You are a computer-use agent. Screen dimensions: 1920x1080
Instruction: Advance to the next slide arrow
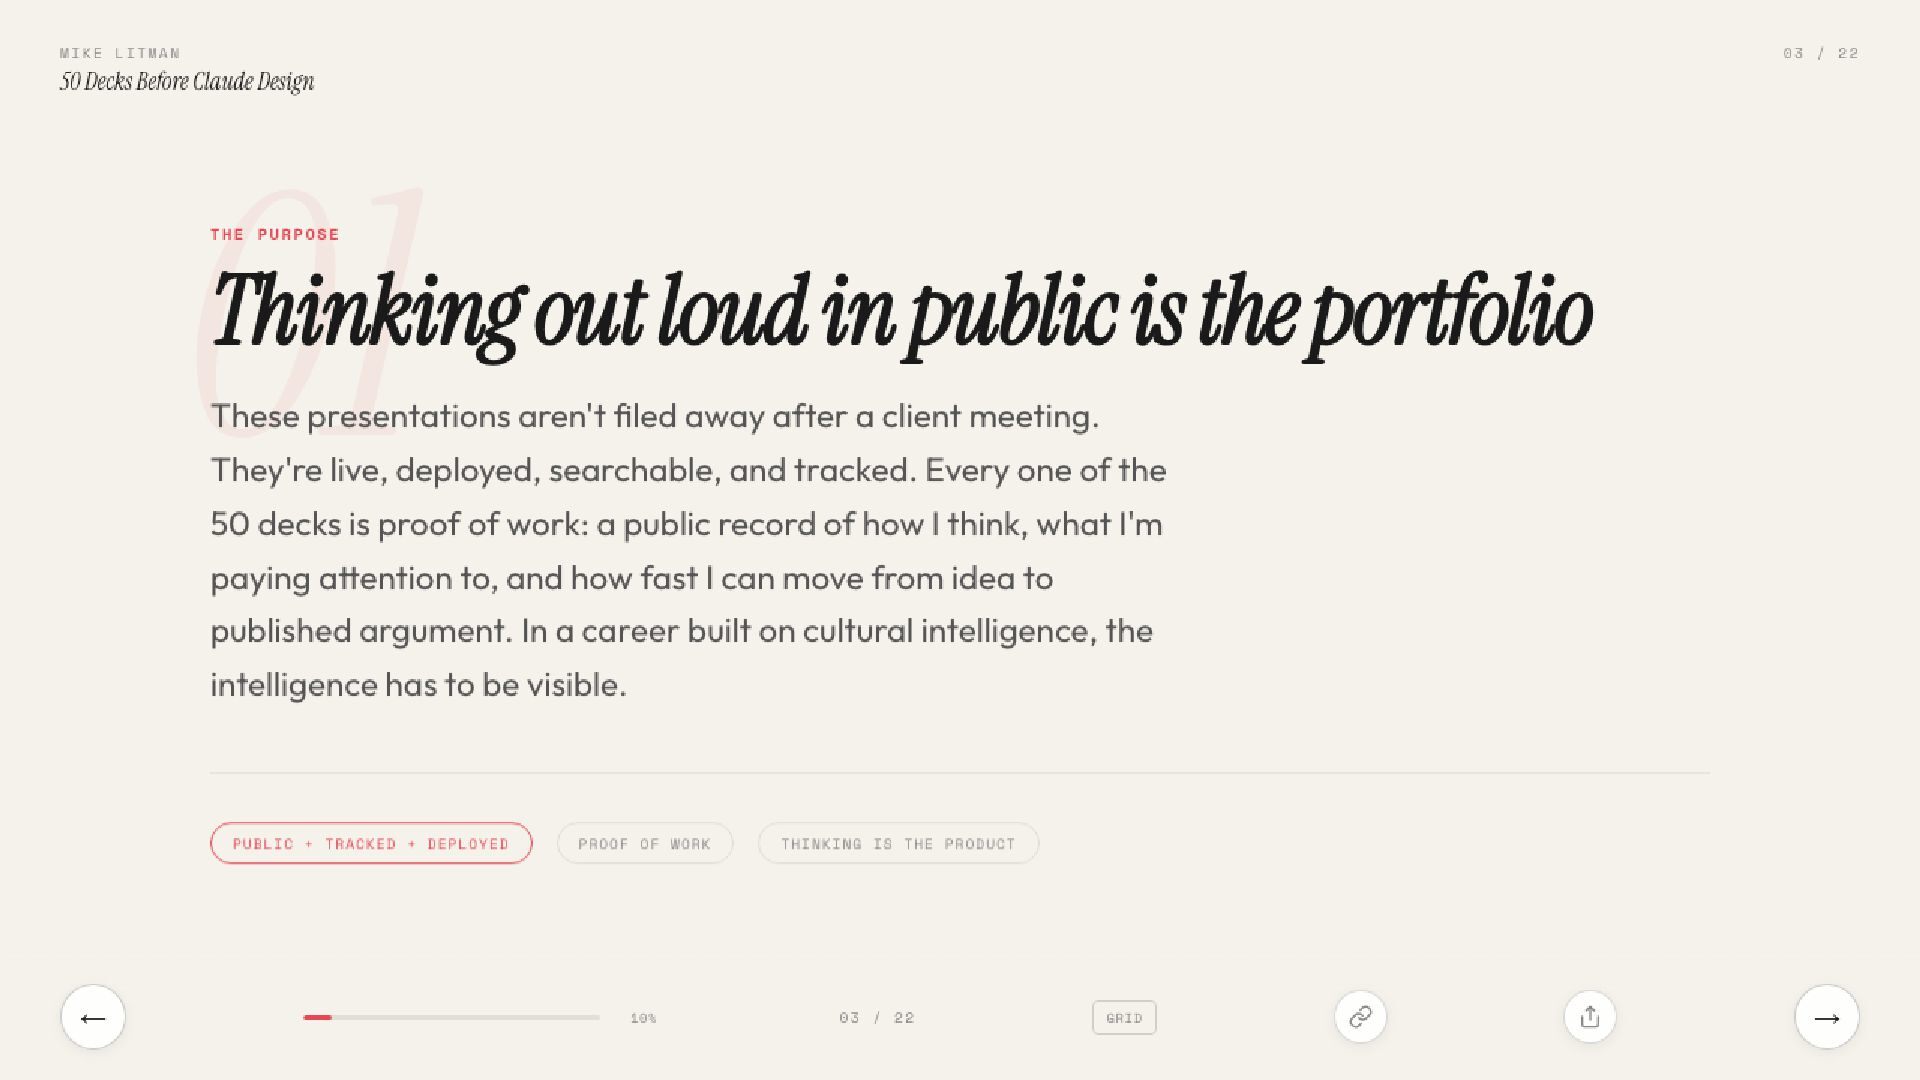pos(1826,1017)
